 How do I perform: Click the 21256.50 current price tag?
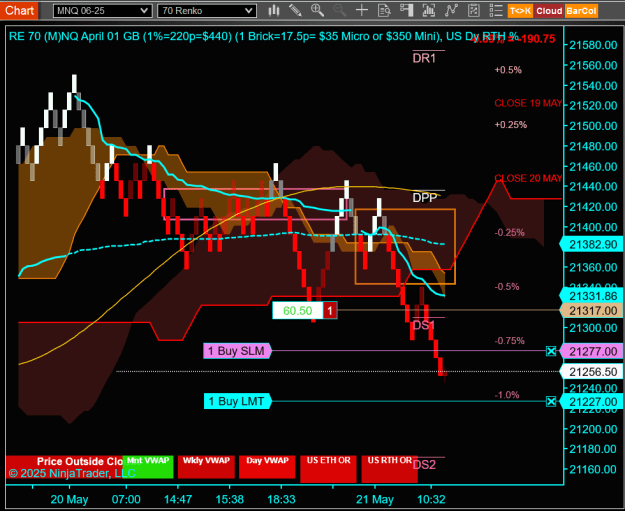pyautogui.click(x=592, y=371)
